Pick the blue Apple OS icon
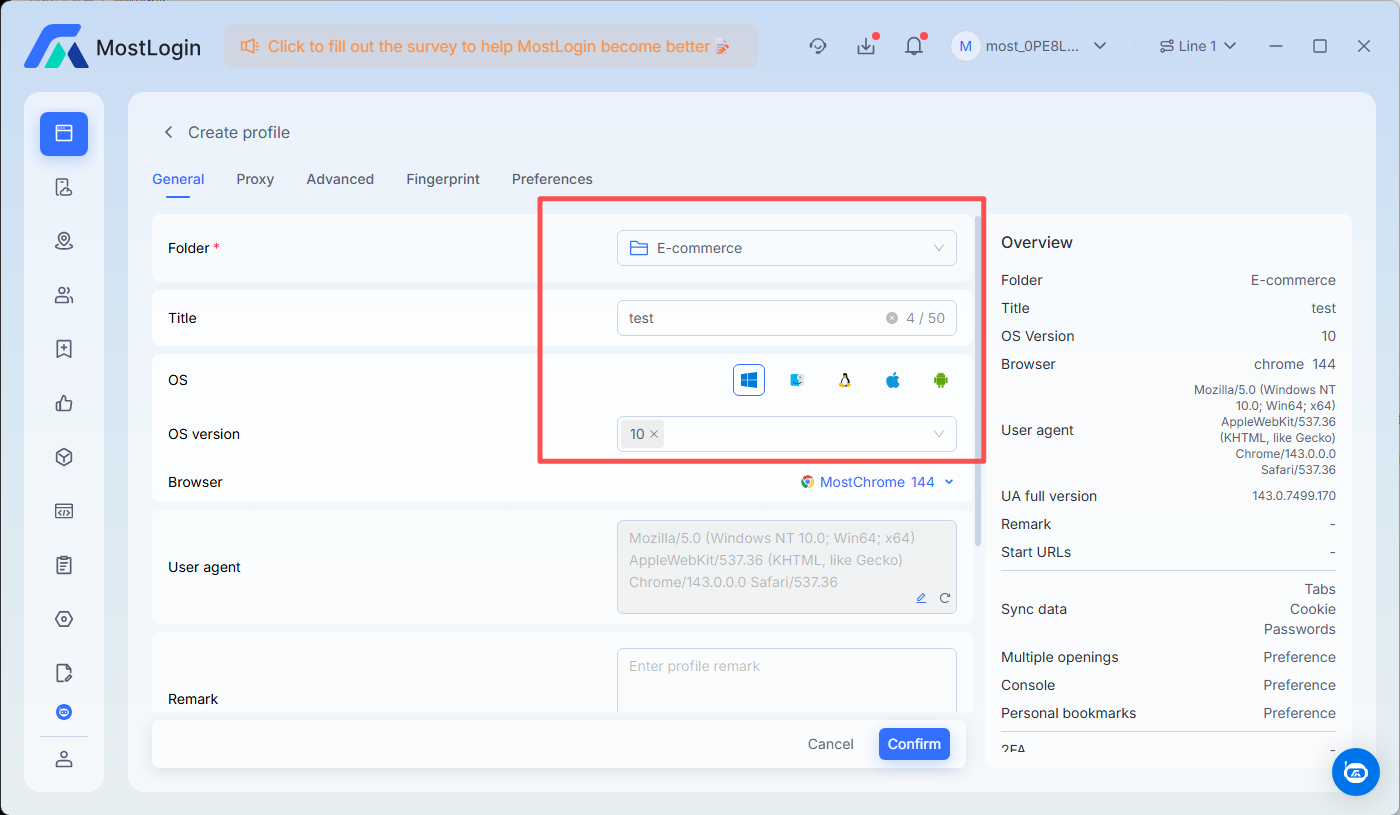 click(x=893, y=380)
